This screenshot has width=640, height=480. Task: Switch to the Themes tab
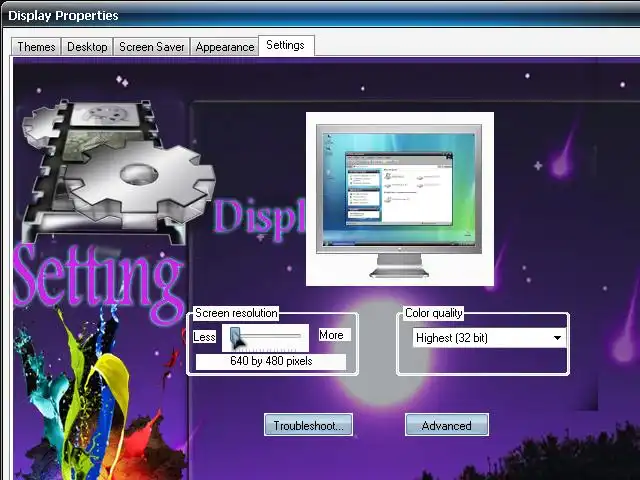click(36, 47)
